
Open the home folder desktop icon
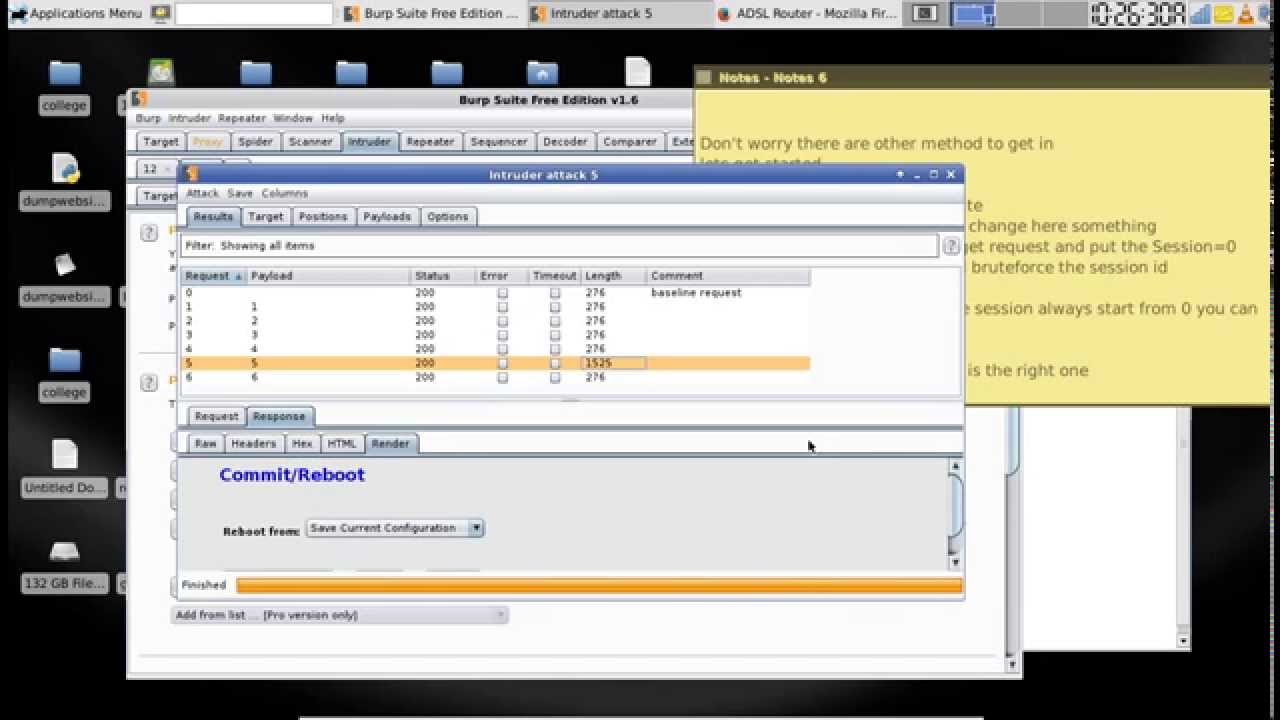[x=542, y=72]
